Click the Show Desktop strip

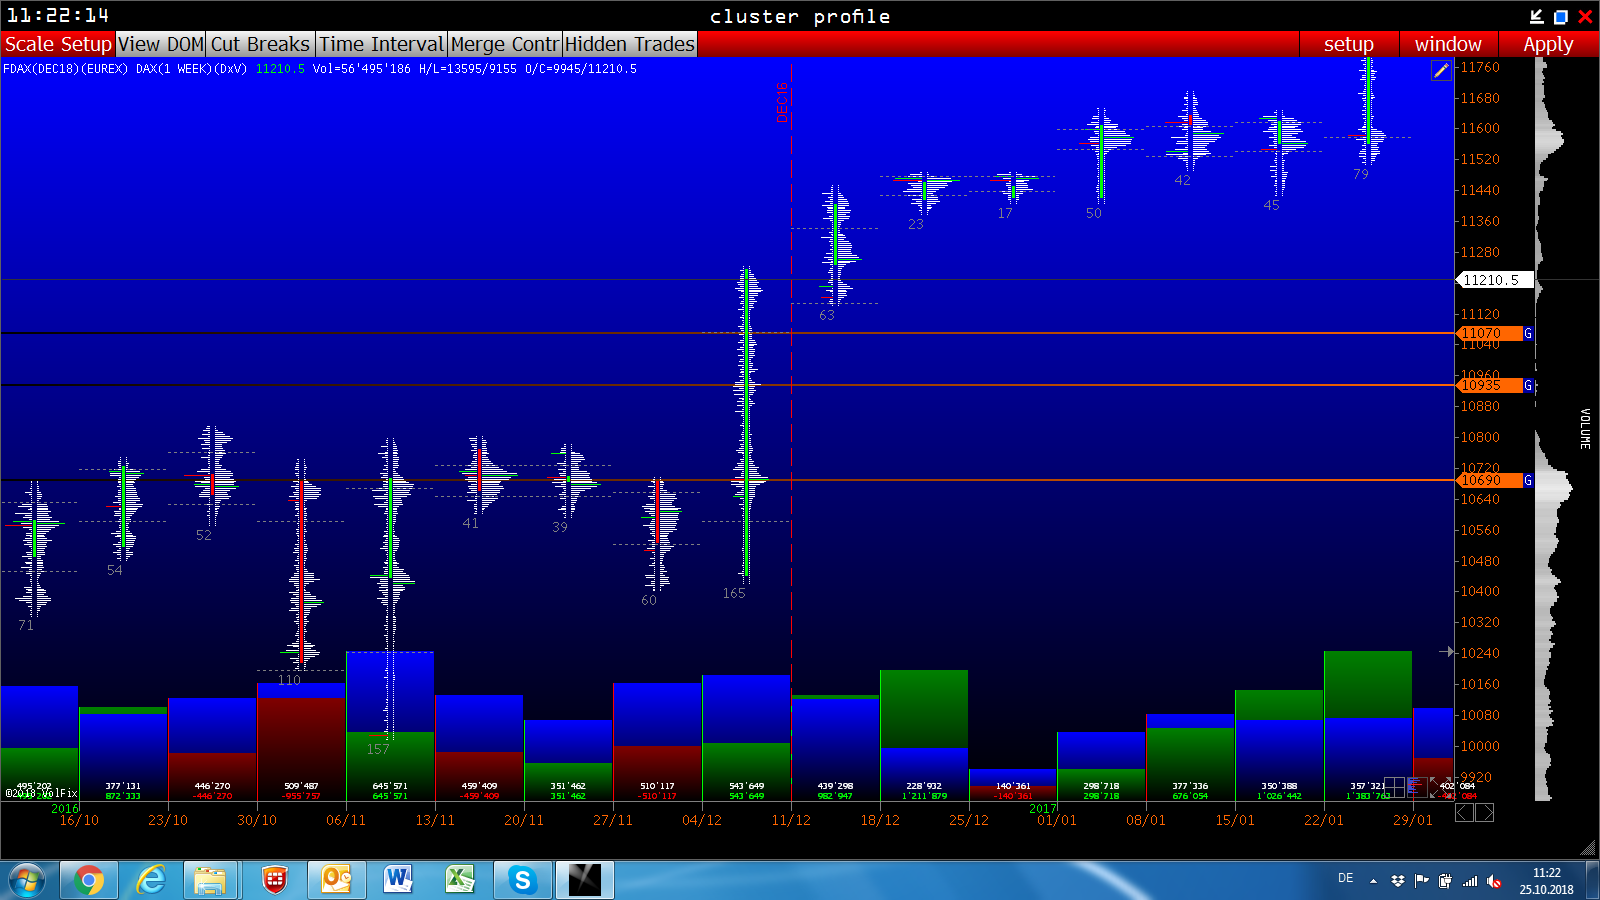coord(1592,880)
